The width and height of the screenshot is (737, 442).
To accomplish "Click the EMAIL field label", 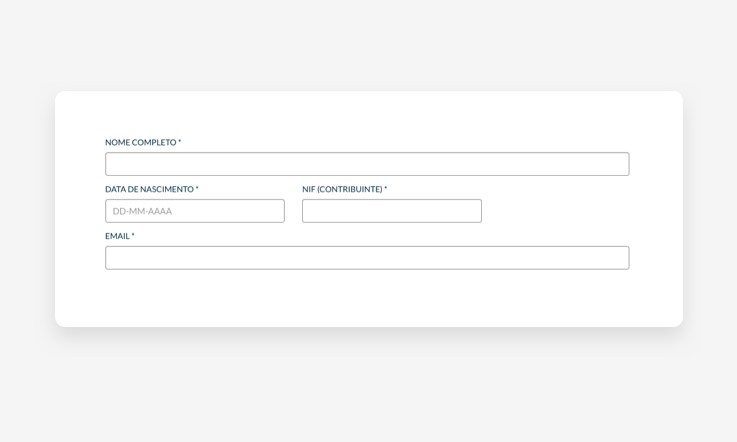I will [x=117, y=237].
